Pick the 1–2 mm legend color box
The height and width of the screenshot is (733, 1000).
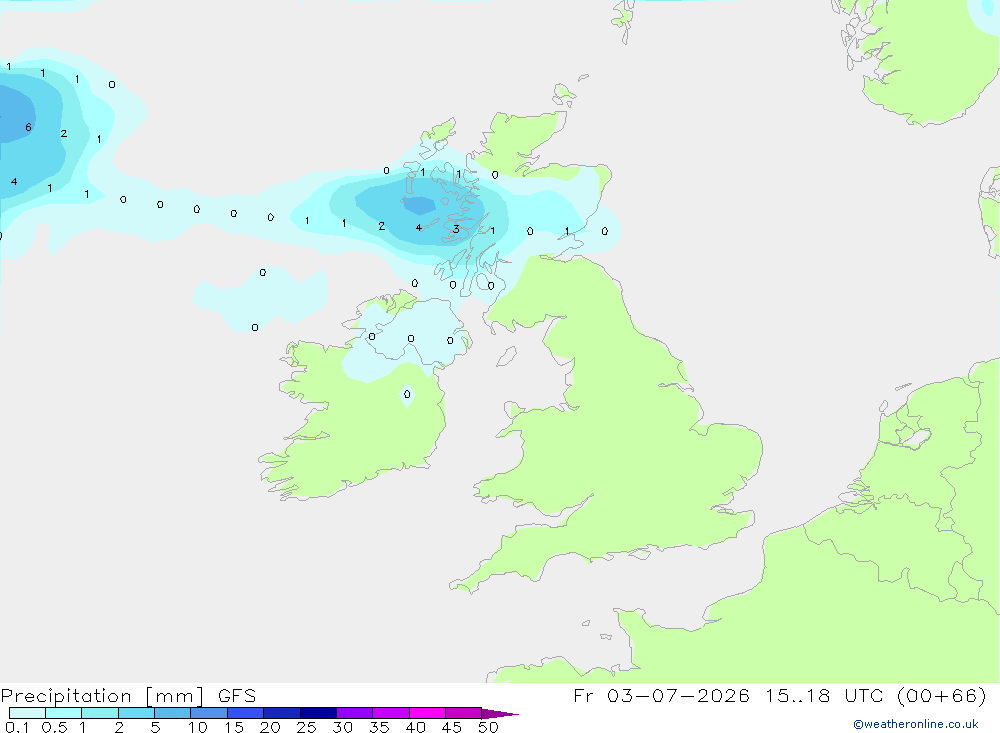click(99, 713)
